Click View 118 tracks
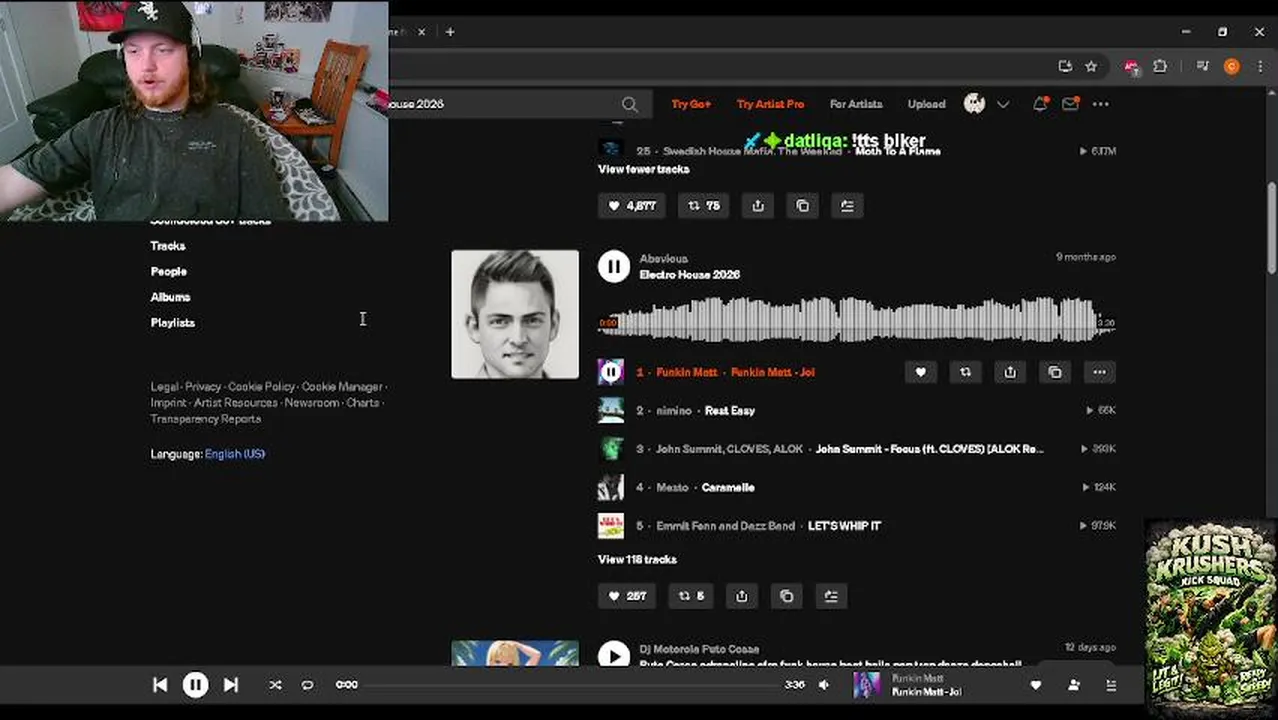This screenshot has width=1278, height=720. click(638, 560)
